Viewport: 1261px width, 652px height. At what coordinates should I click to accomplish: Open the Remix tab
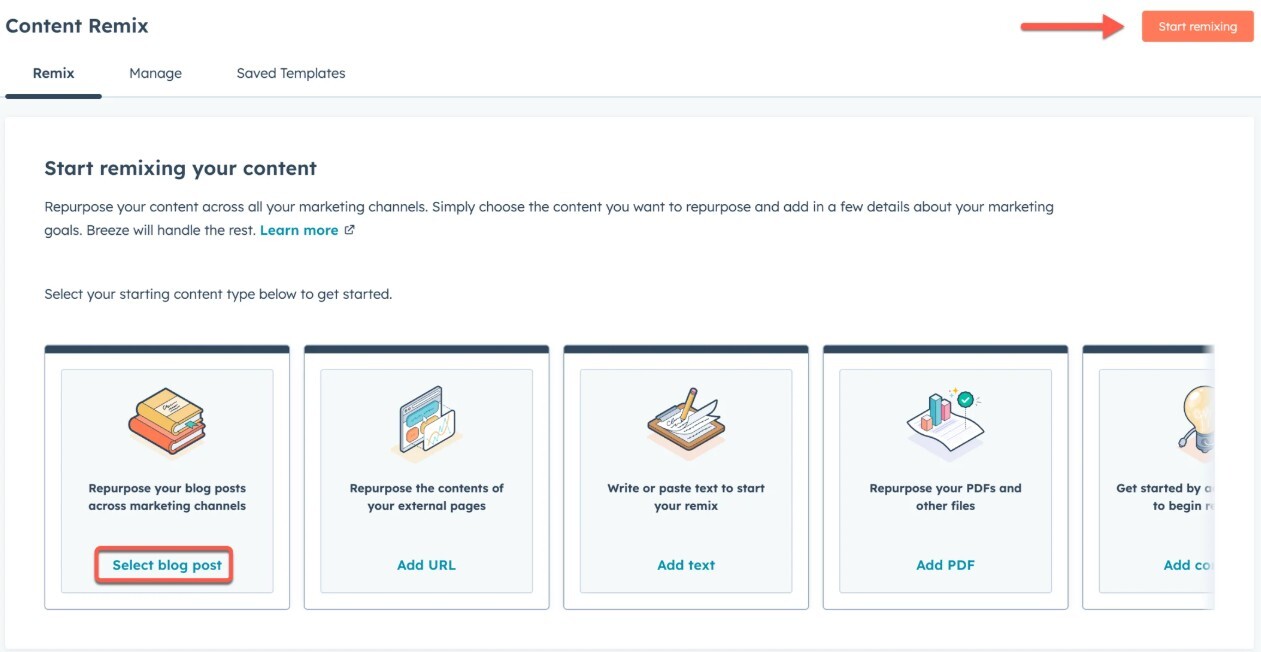click(53, 73)
